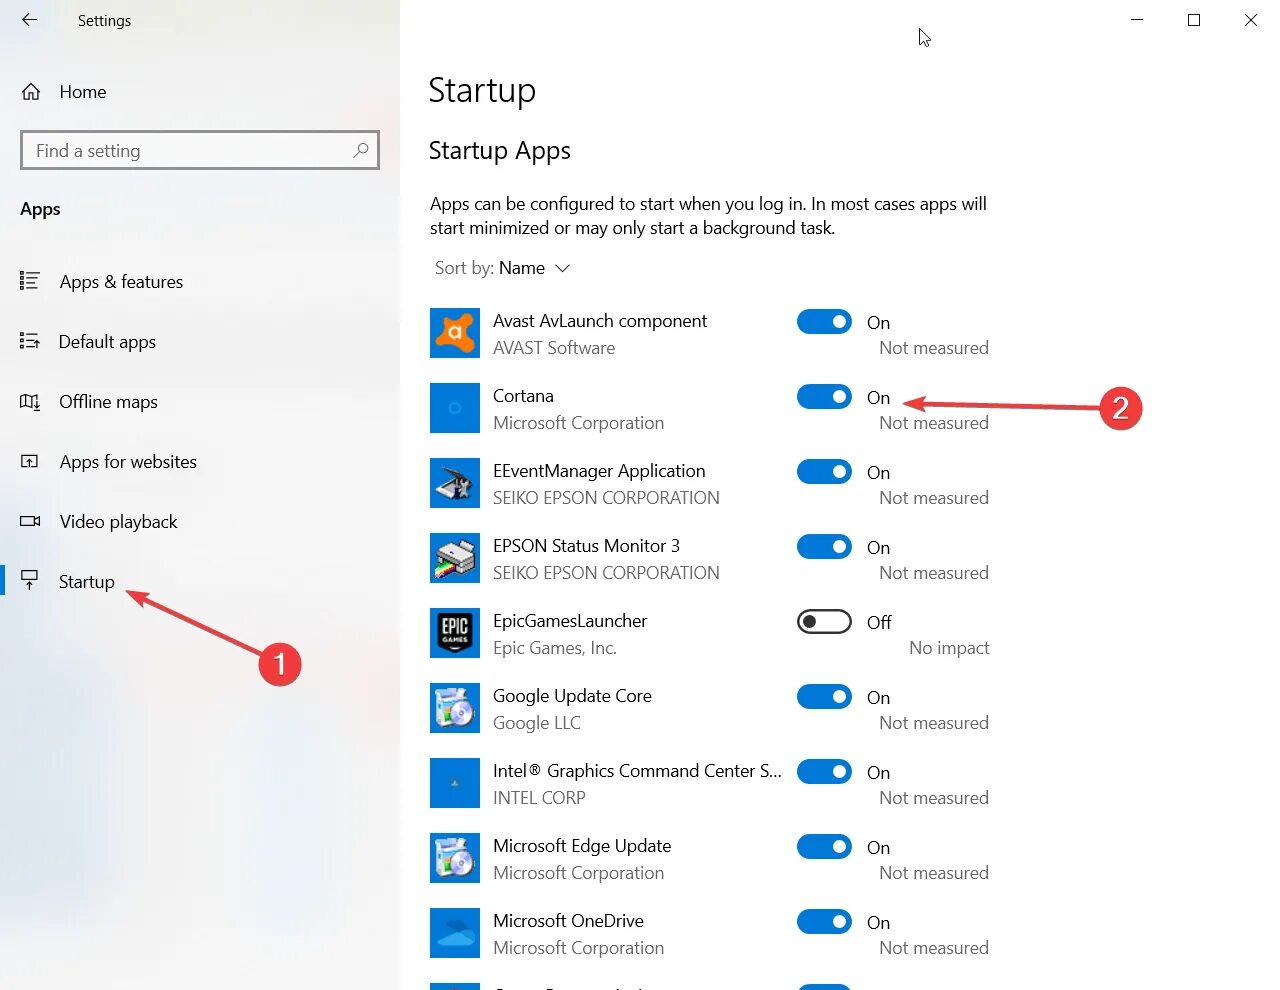Click the Startup sidebar icon
Screen dimensions: 1280x990
pos(30,581)
